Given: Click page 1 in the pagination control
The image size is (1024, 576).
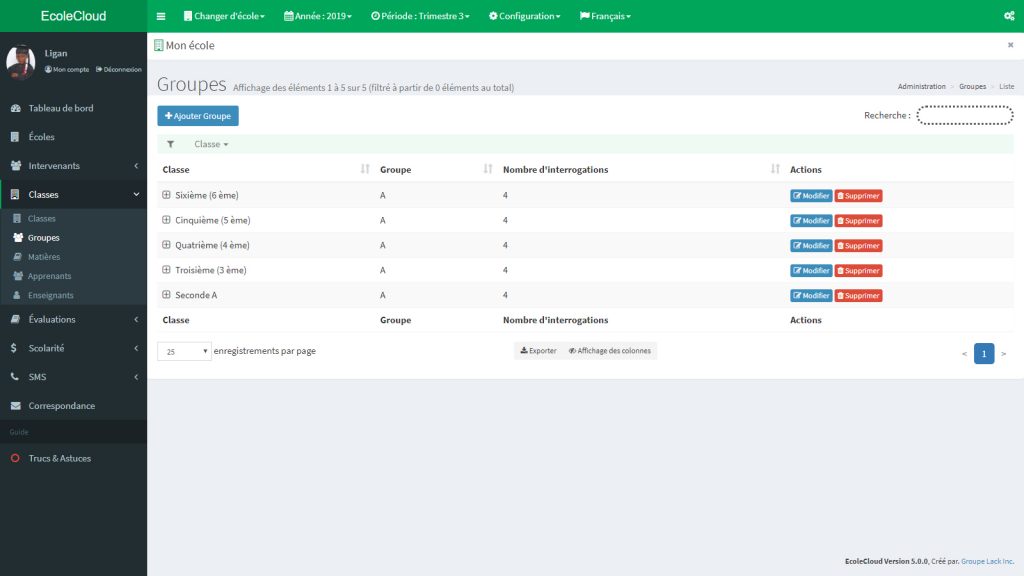Looking at the screenshot, I should click(984, 353).
